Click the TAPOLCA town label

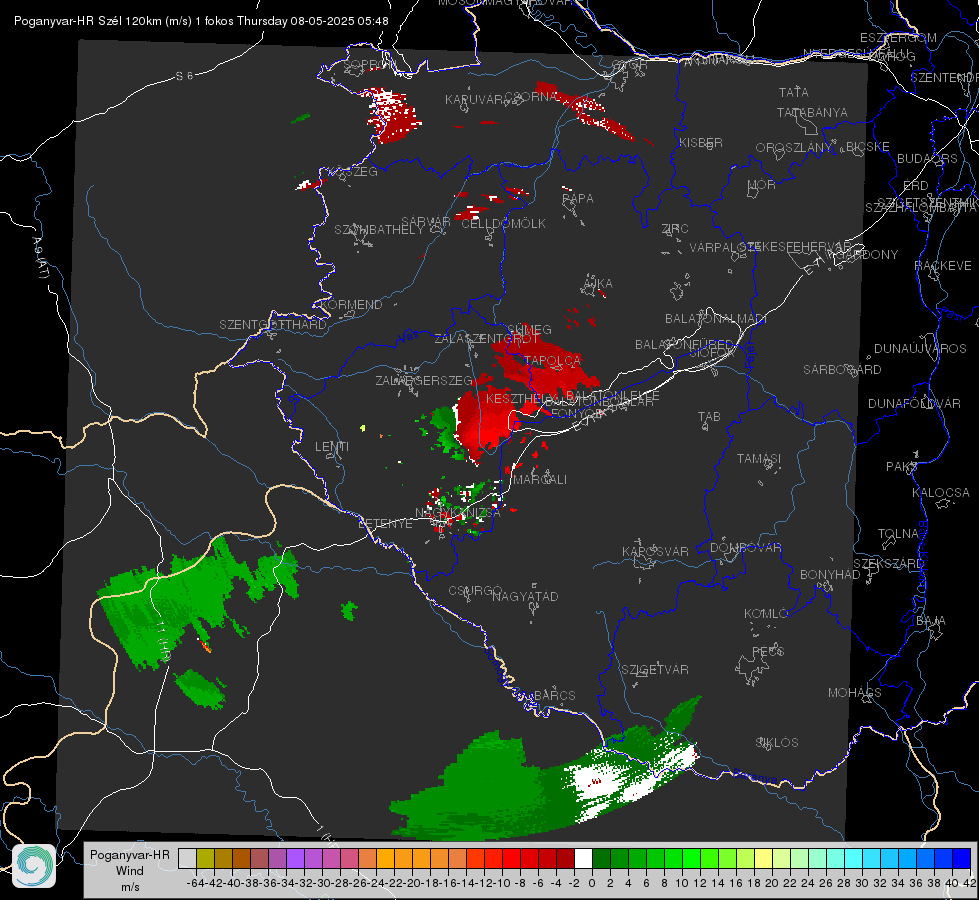[x=553, y=360]
